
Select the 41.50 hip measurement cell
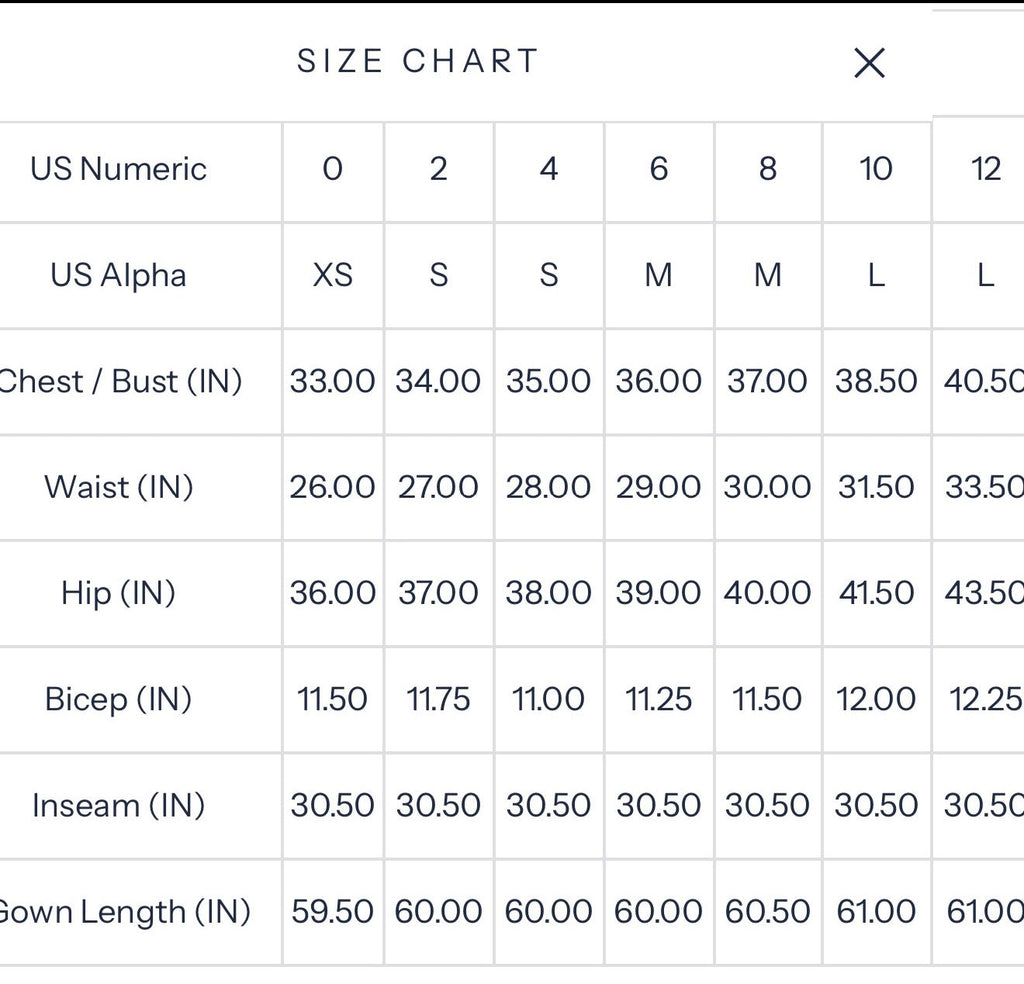coord(876,594)
